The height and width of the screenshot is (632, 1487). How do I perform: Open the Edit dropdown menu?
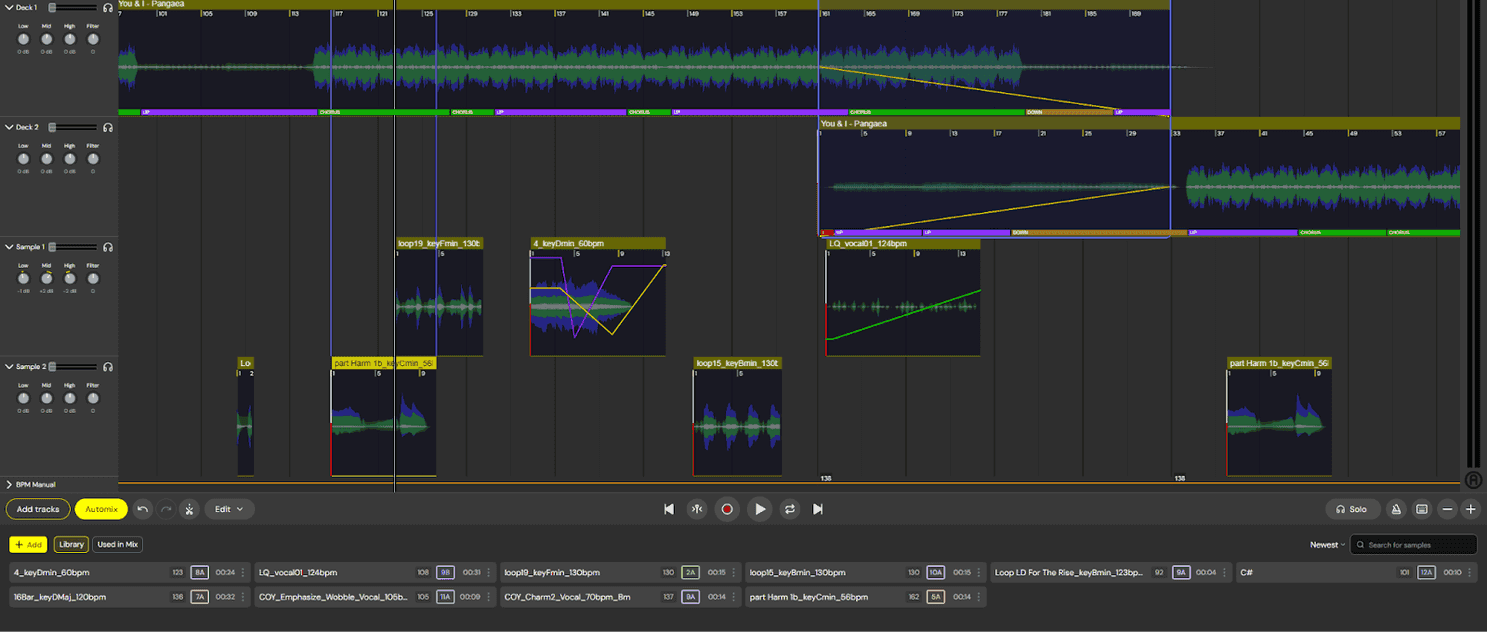click(229, 509)
